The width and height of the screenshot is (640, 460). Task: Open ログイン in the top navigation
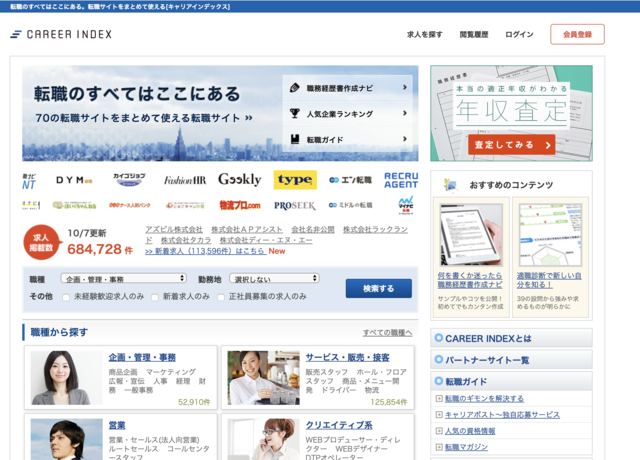coord(519,35)
